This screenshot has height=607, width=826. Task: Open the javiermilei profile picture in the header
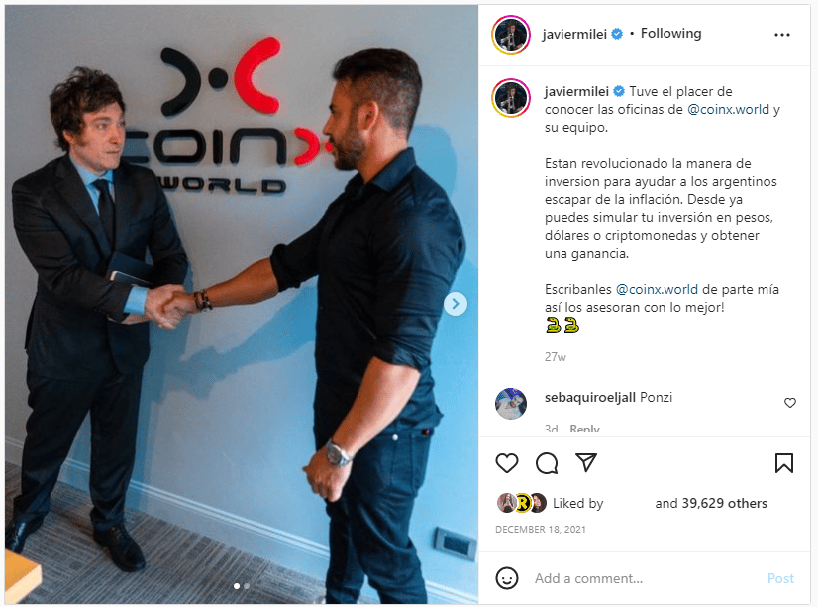(x=511, y=35)
